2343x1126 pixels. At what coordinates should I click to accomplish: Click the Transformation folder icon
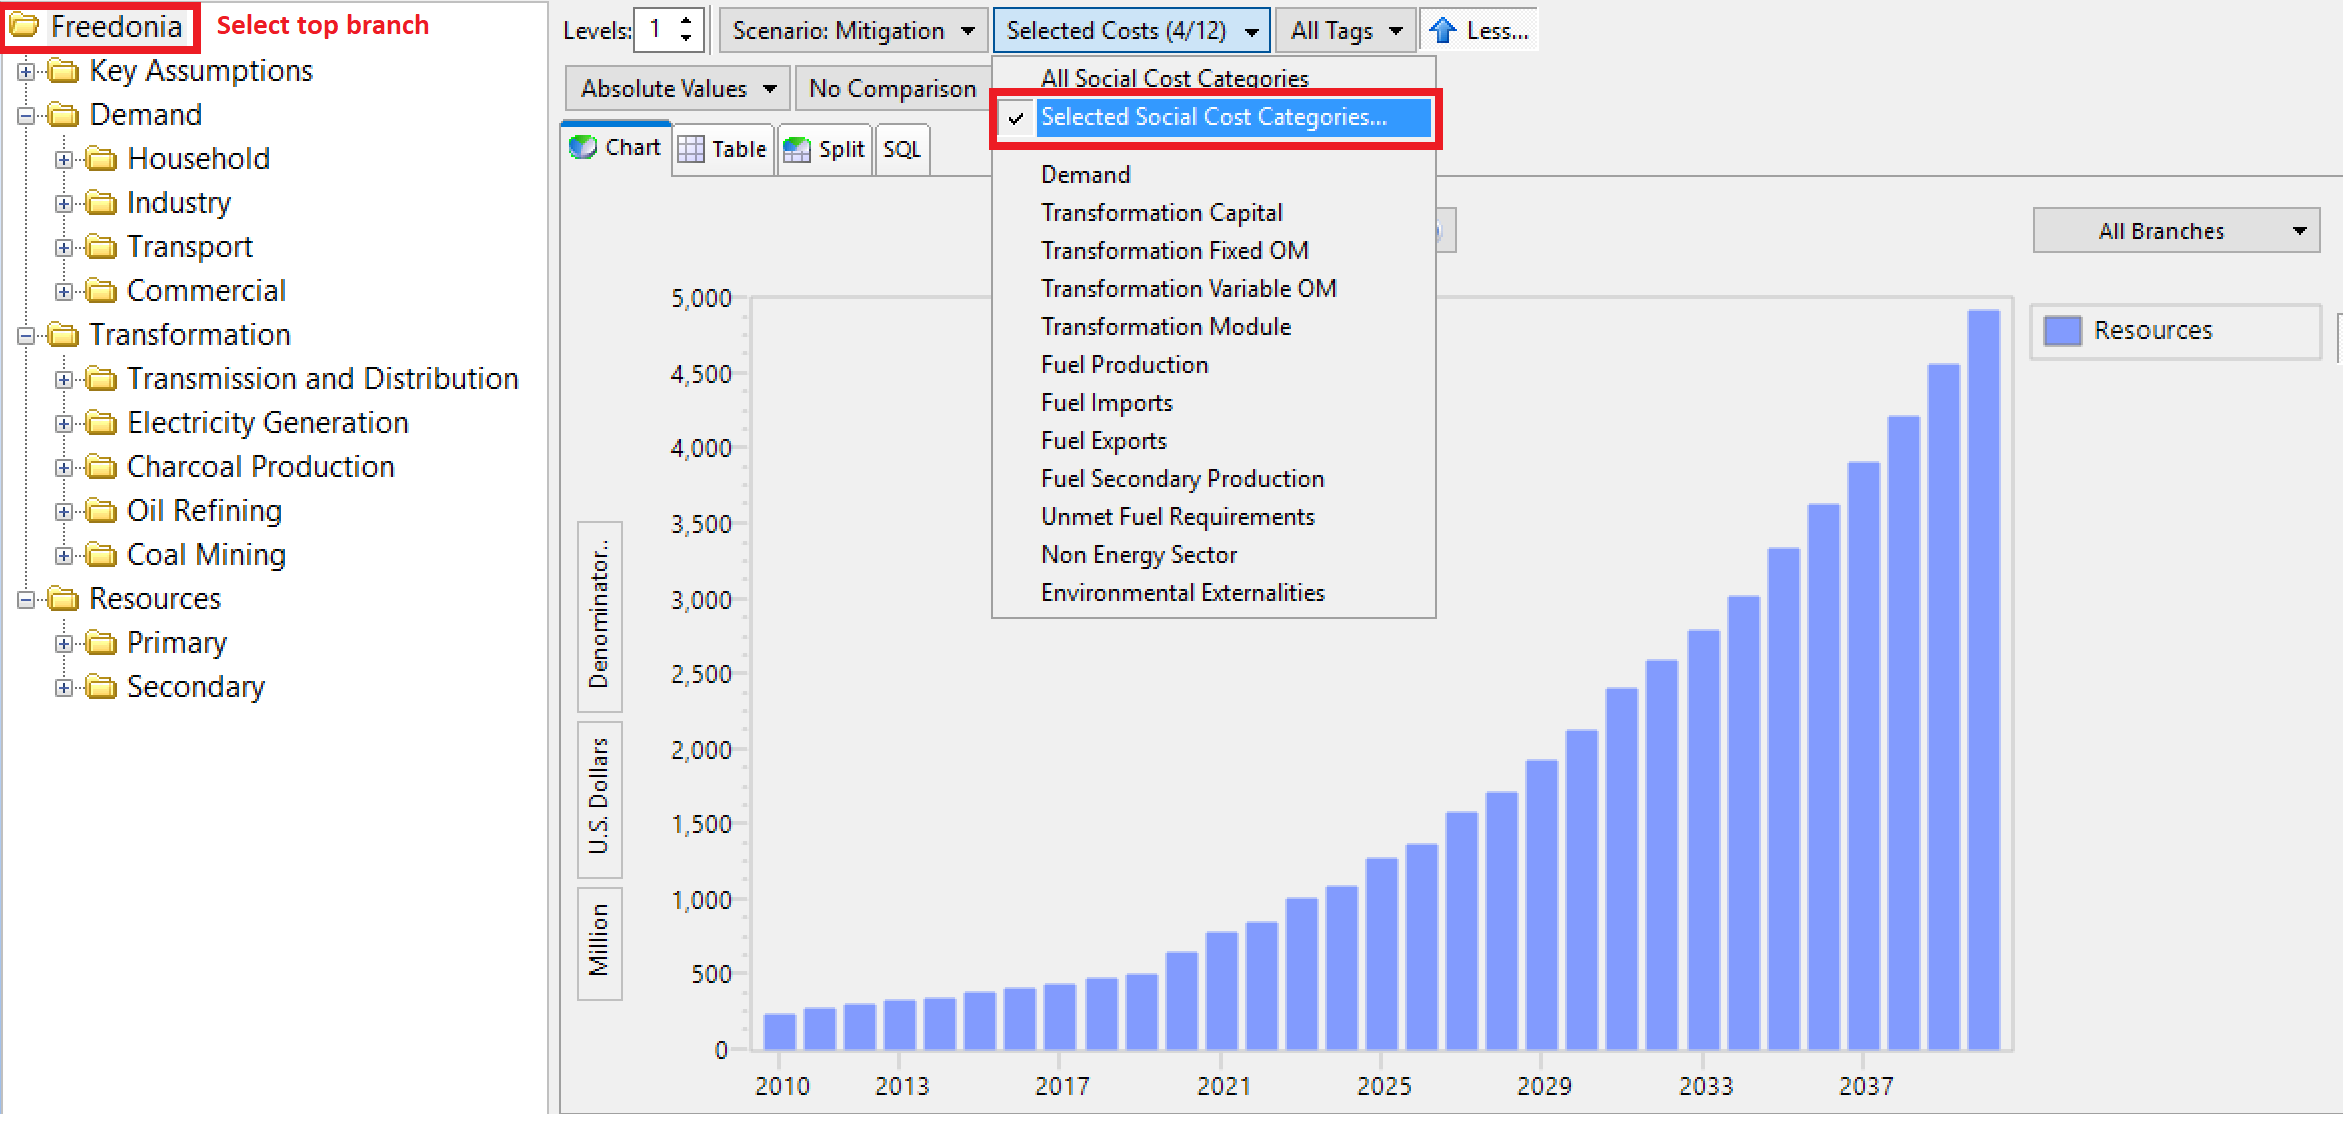[x=63, y=335]
